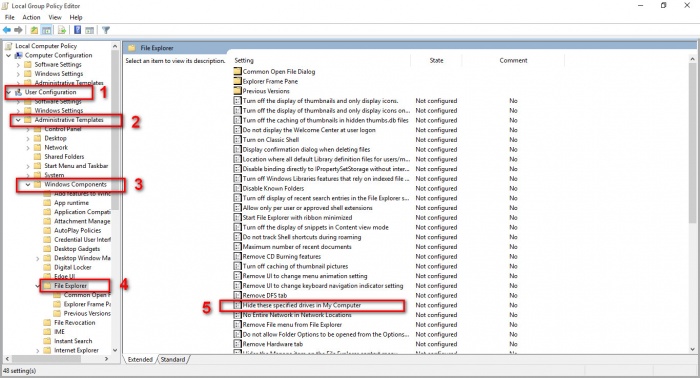
Task: Click the Back arrow toolbar icon
Action: click(x=7, y=30)
